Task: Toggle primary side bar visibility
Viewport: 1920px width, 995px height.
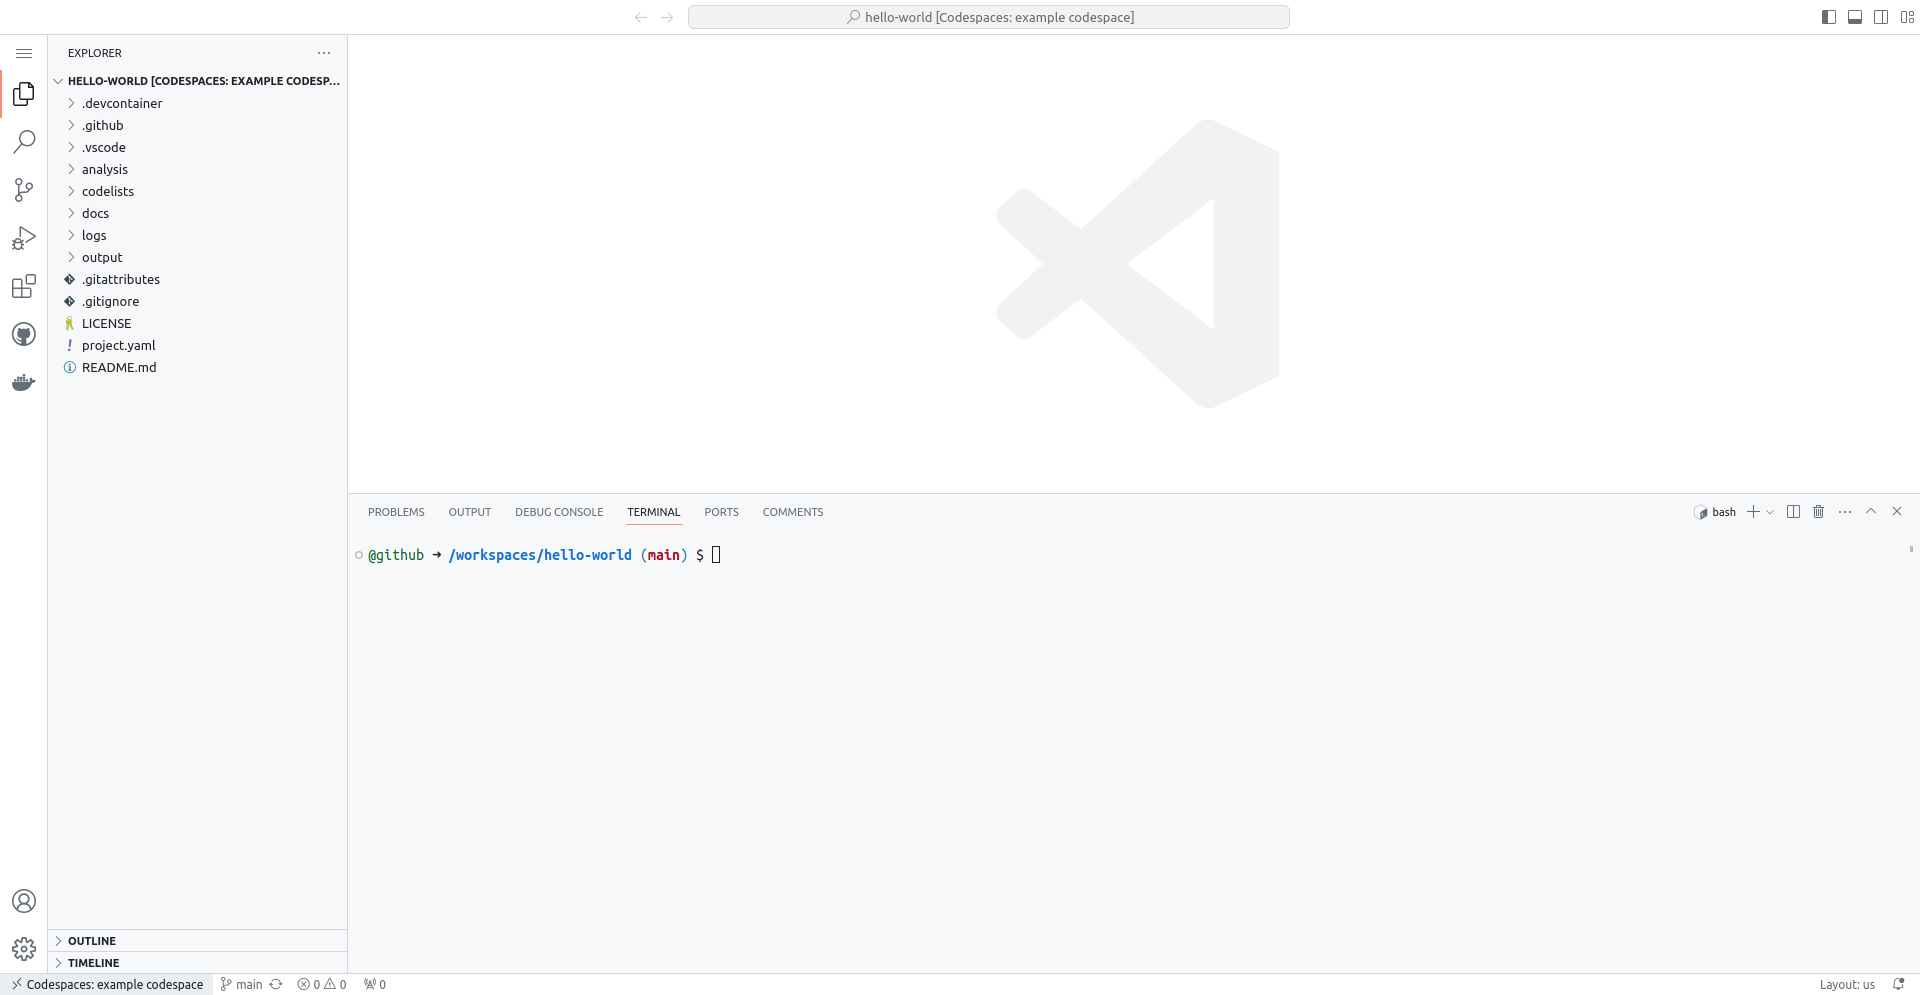Action: (x=1829, y=17)
